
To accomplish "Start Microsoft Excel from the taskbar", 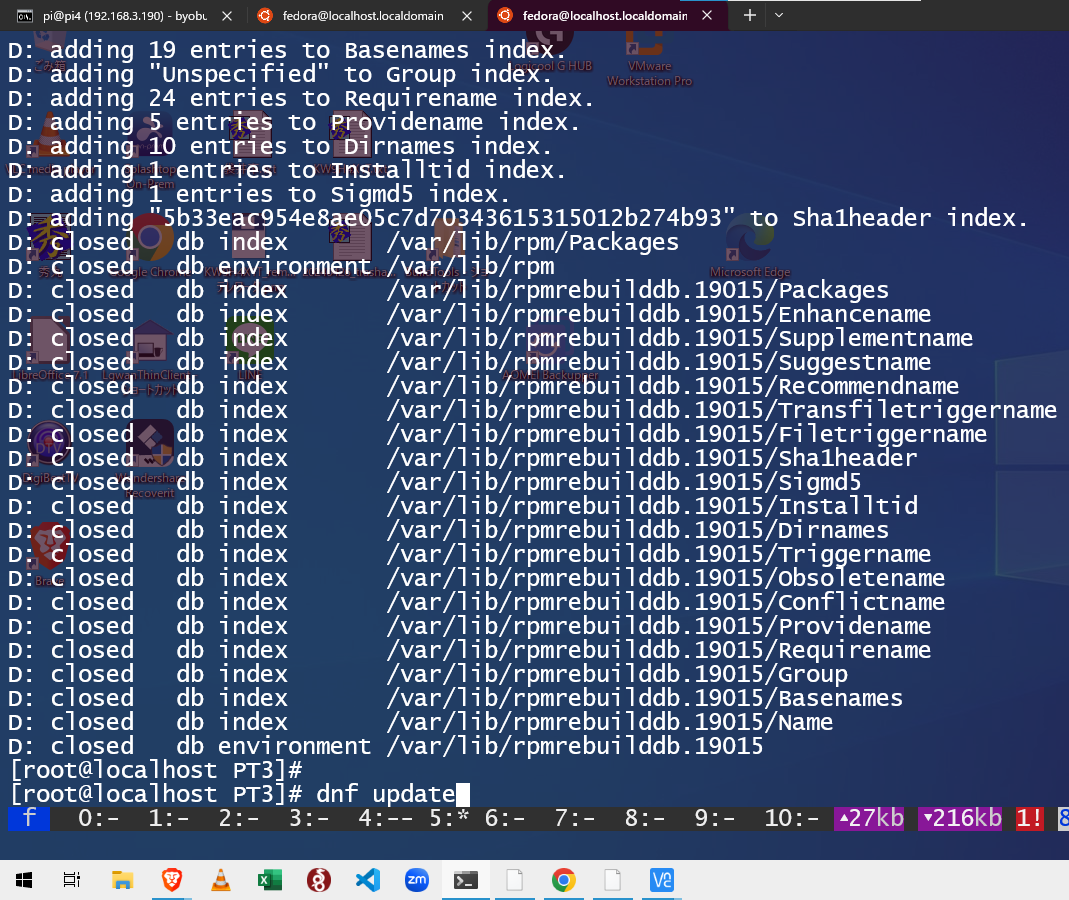I will tap(270, 880).
